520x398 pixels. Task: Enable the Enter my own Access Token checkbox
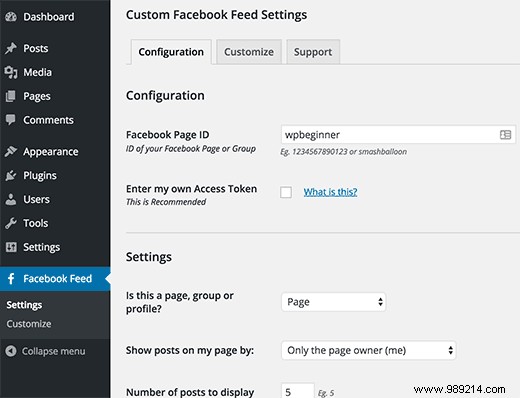coord(286,192)
